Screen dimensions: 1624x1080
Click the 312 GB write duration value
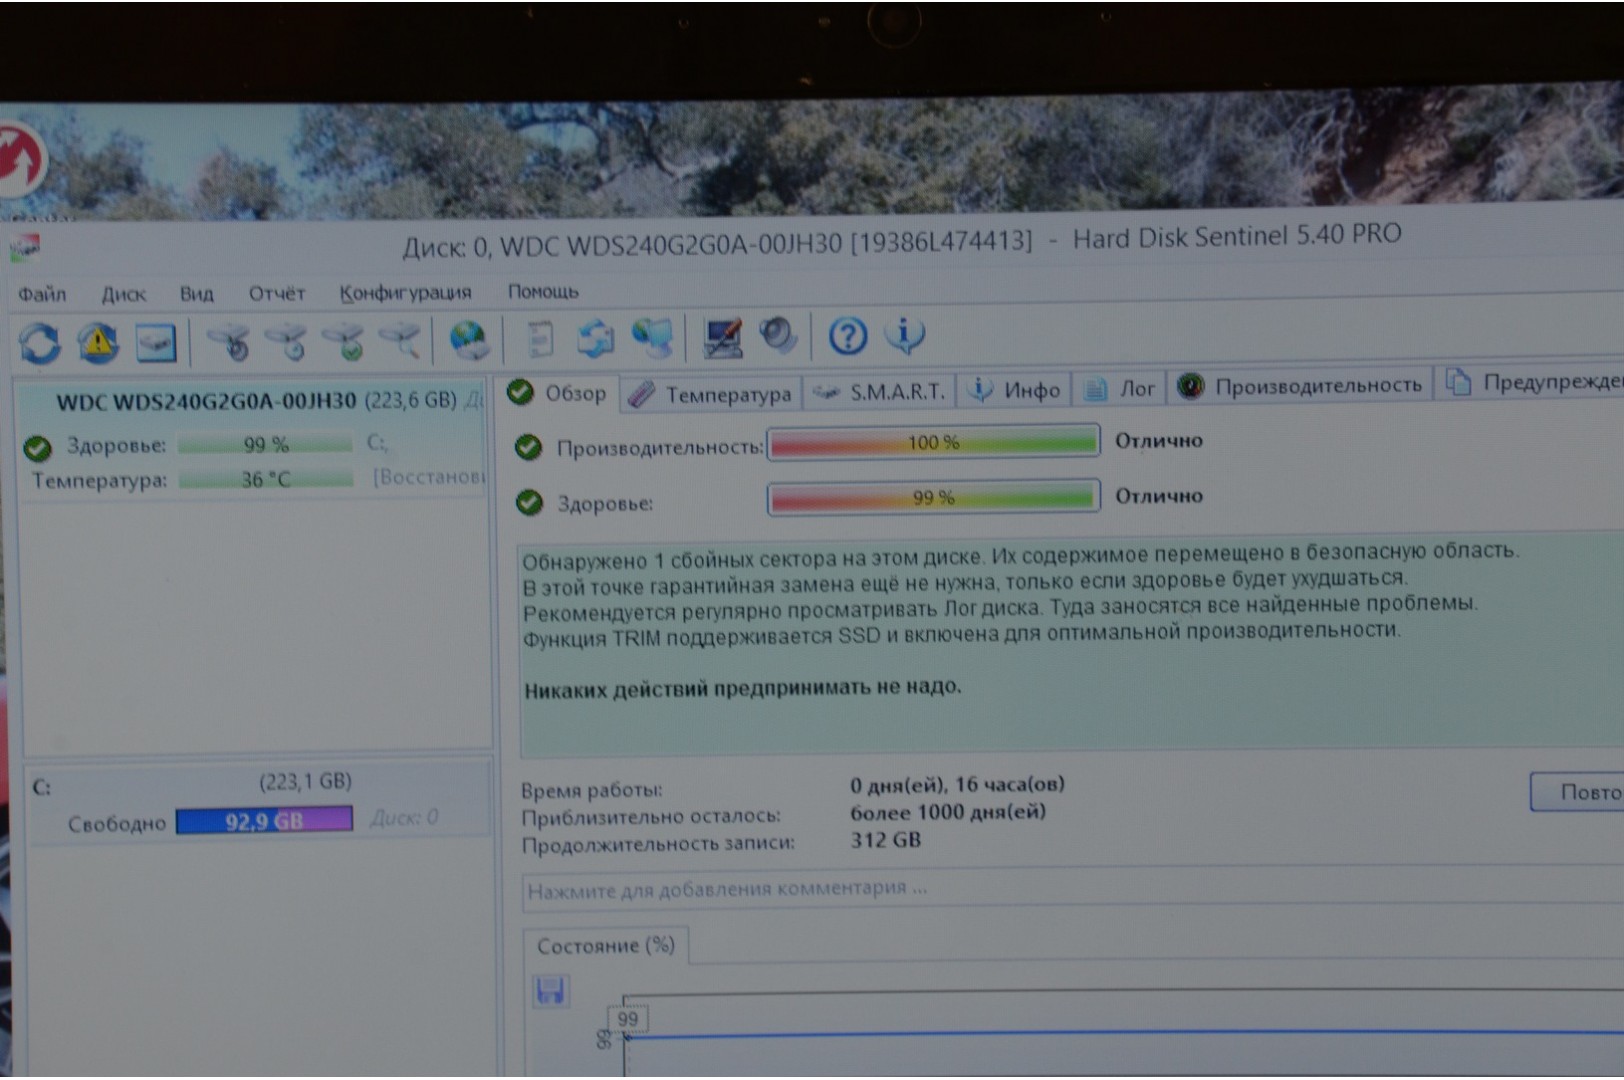point(886,840)
